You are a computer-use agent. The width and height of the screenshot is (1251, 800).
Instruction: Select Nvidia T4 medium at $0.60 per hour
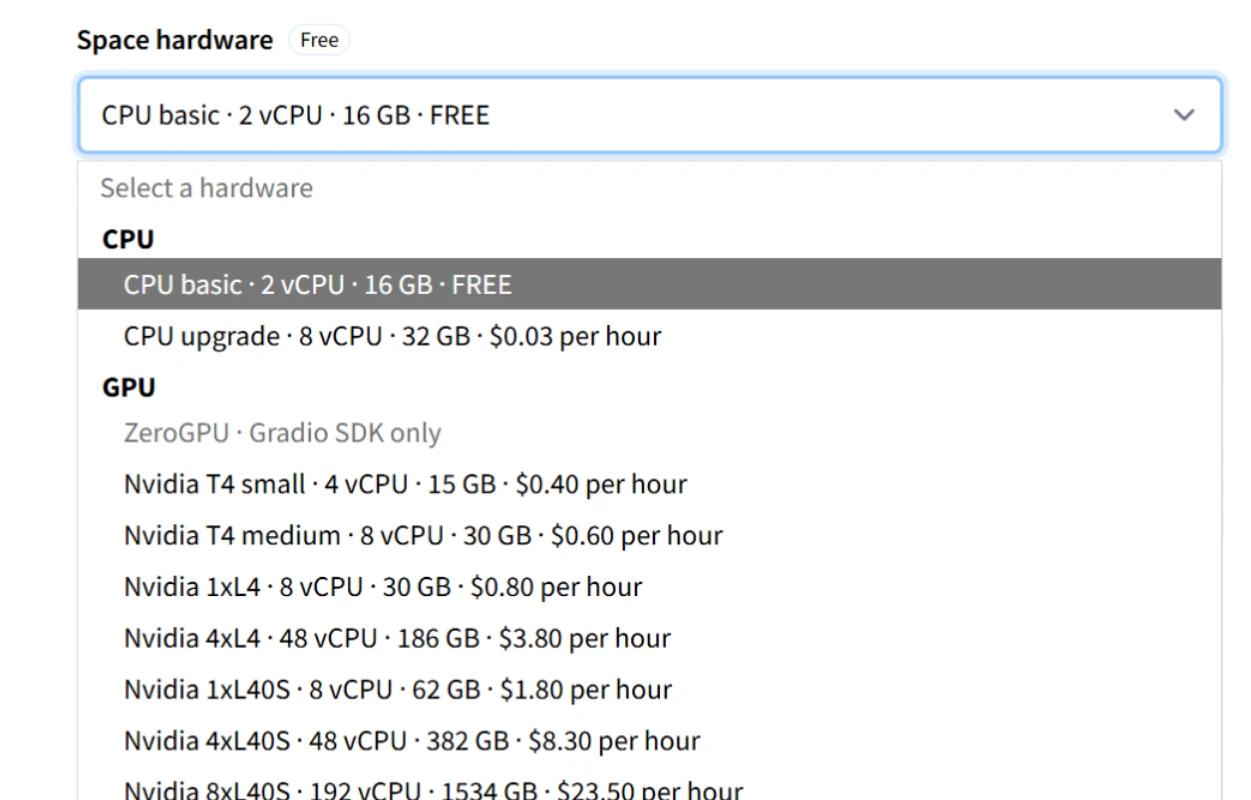pos(423,535)
